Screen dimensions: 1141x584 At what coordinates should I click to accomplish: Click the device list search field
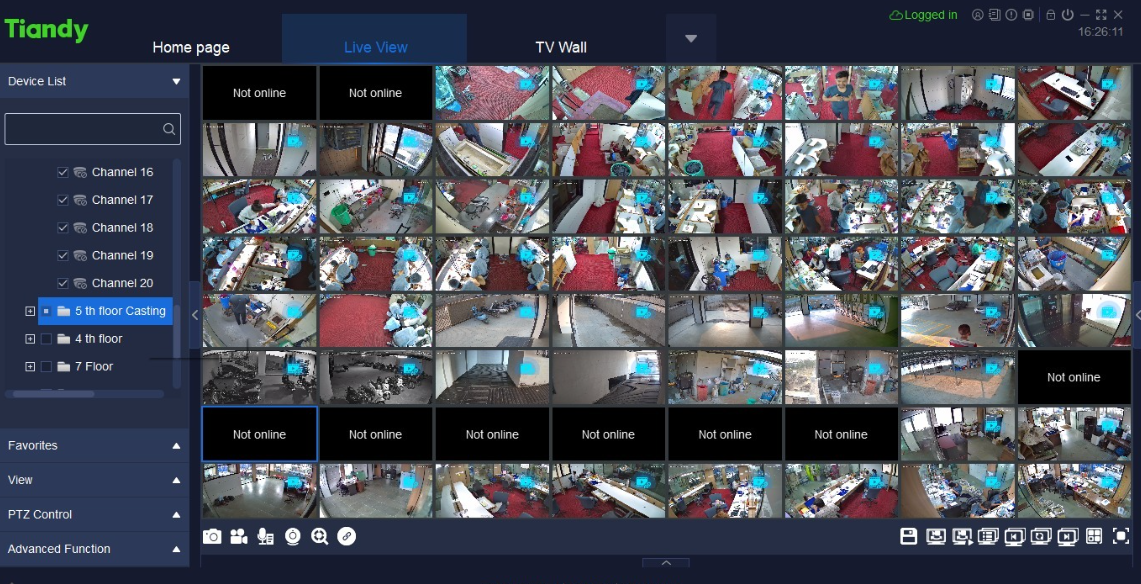pyautogui.click(x=83, y=129)
